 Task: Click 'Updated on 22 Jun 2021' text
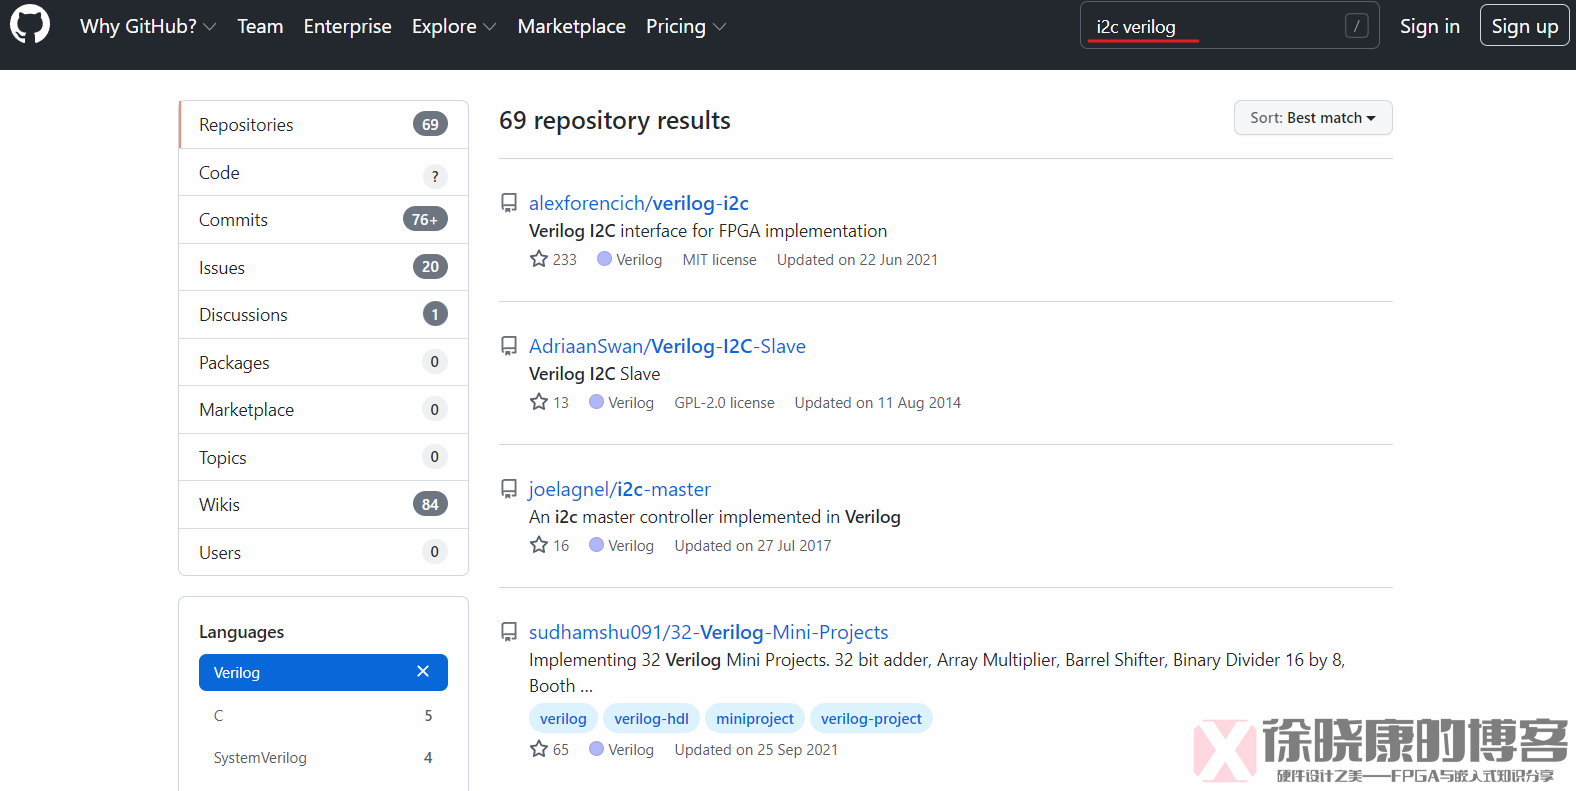[857, 259]
